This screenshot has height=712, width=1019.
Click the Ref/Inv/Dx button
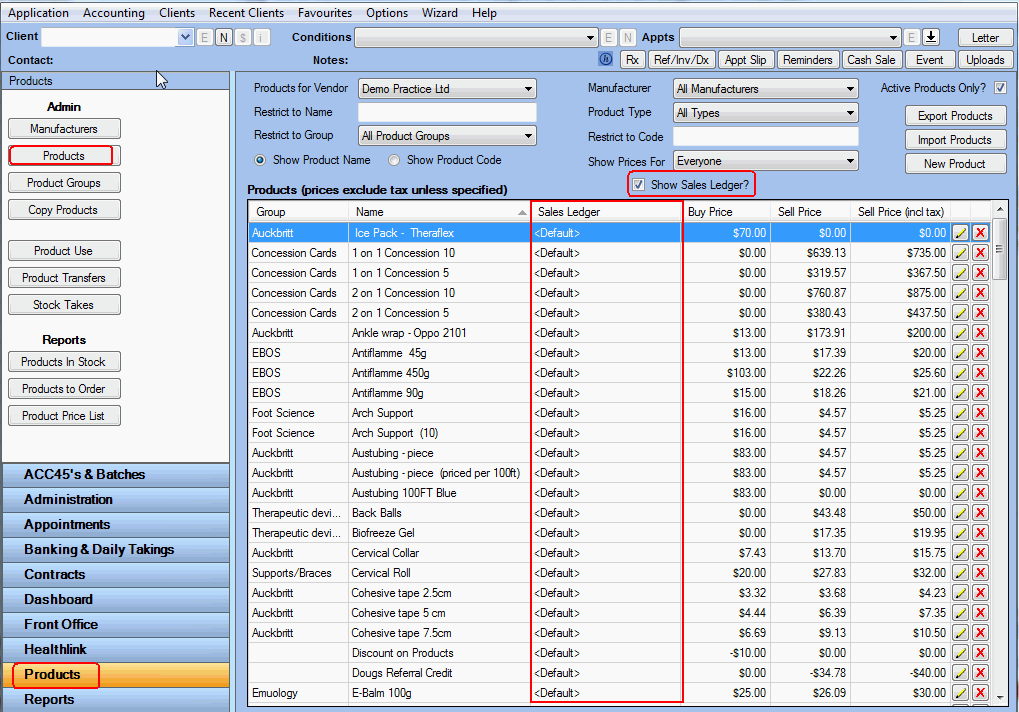point(681,60)
